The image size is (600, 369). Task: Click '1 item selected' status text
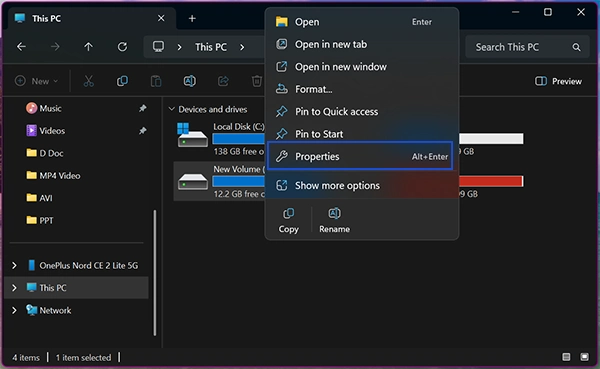[83, 358]
